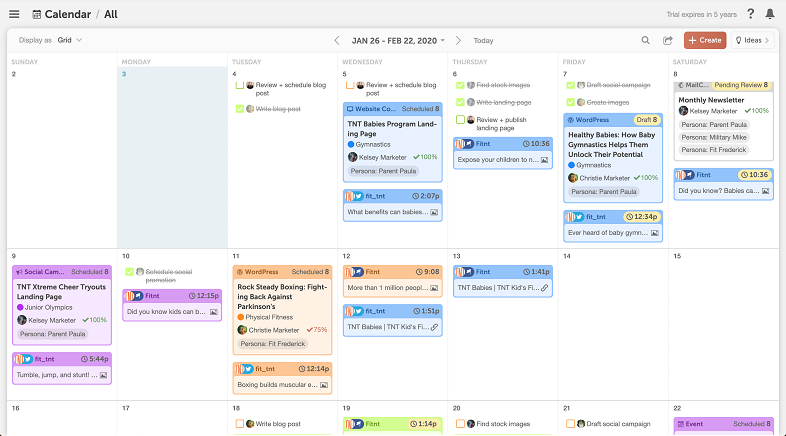Click Draft status badge on WordPress card

tap(647, 120)
